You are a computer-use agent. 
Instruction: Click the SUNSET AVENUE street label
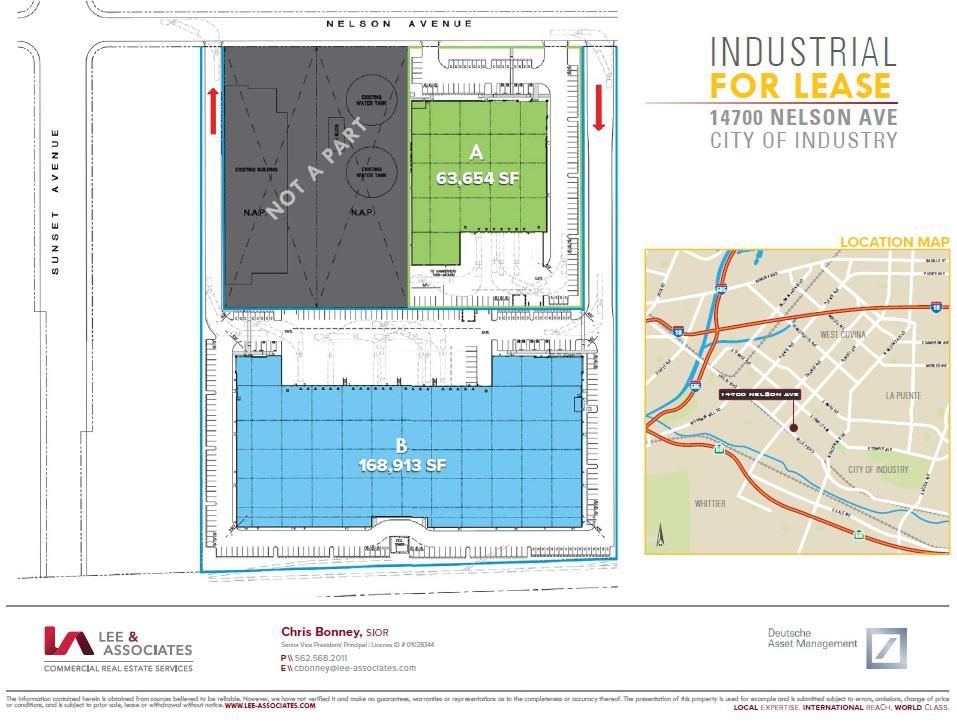click(56, 201)
